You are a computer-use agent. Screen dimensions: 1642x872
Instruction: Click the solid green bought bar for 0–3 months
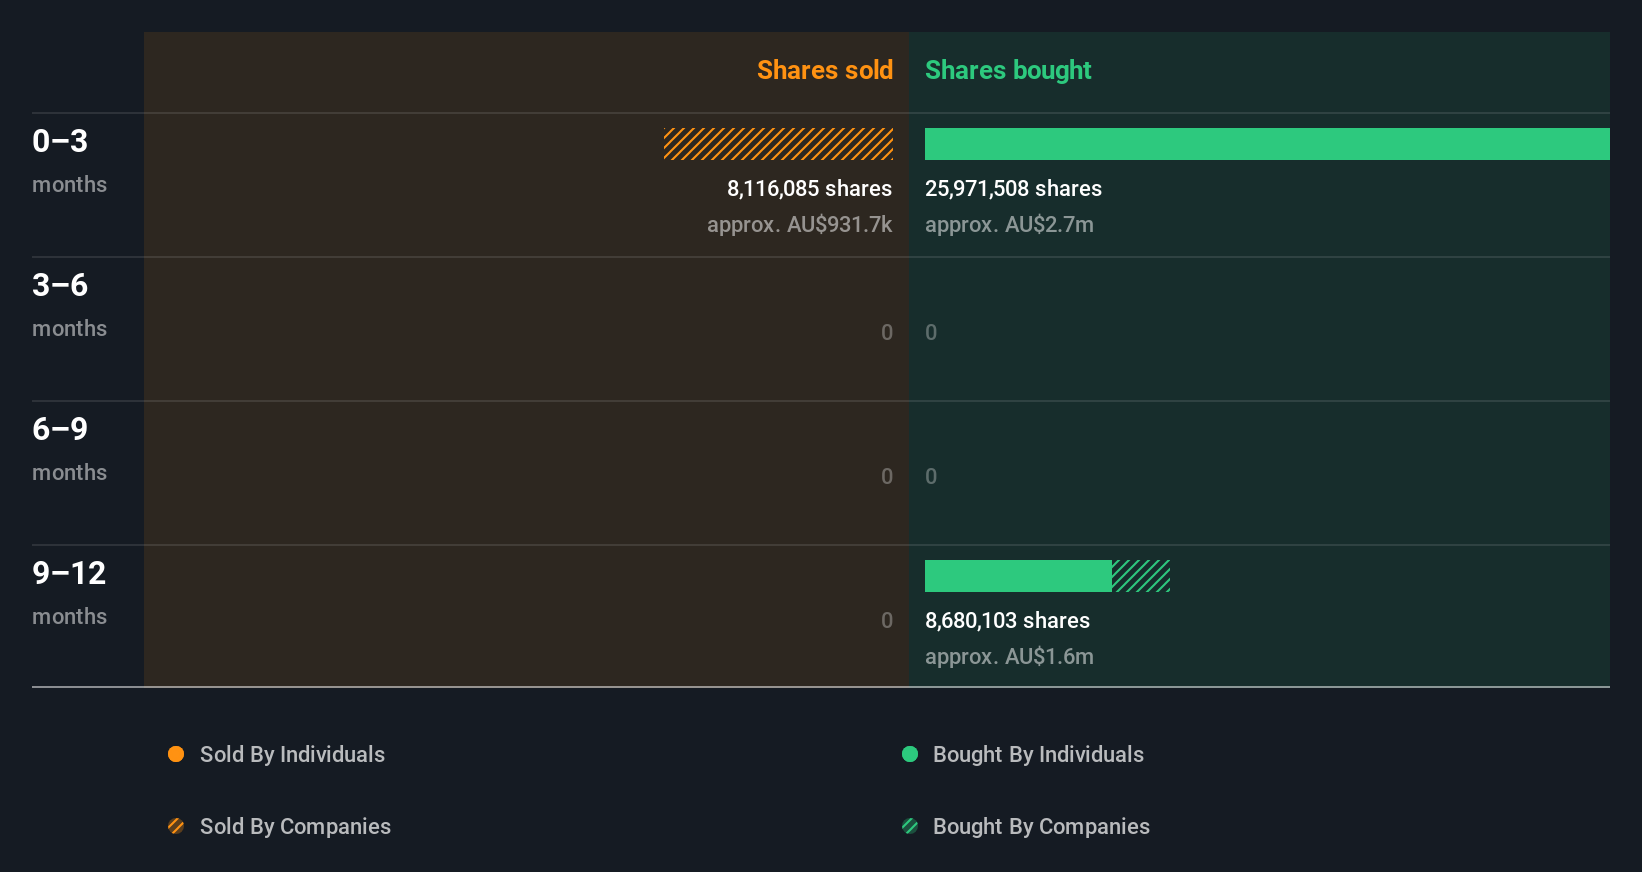coord(1267,144)
